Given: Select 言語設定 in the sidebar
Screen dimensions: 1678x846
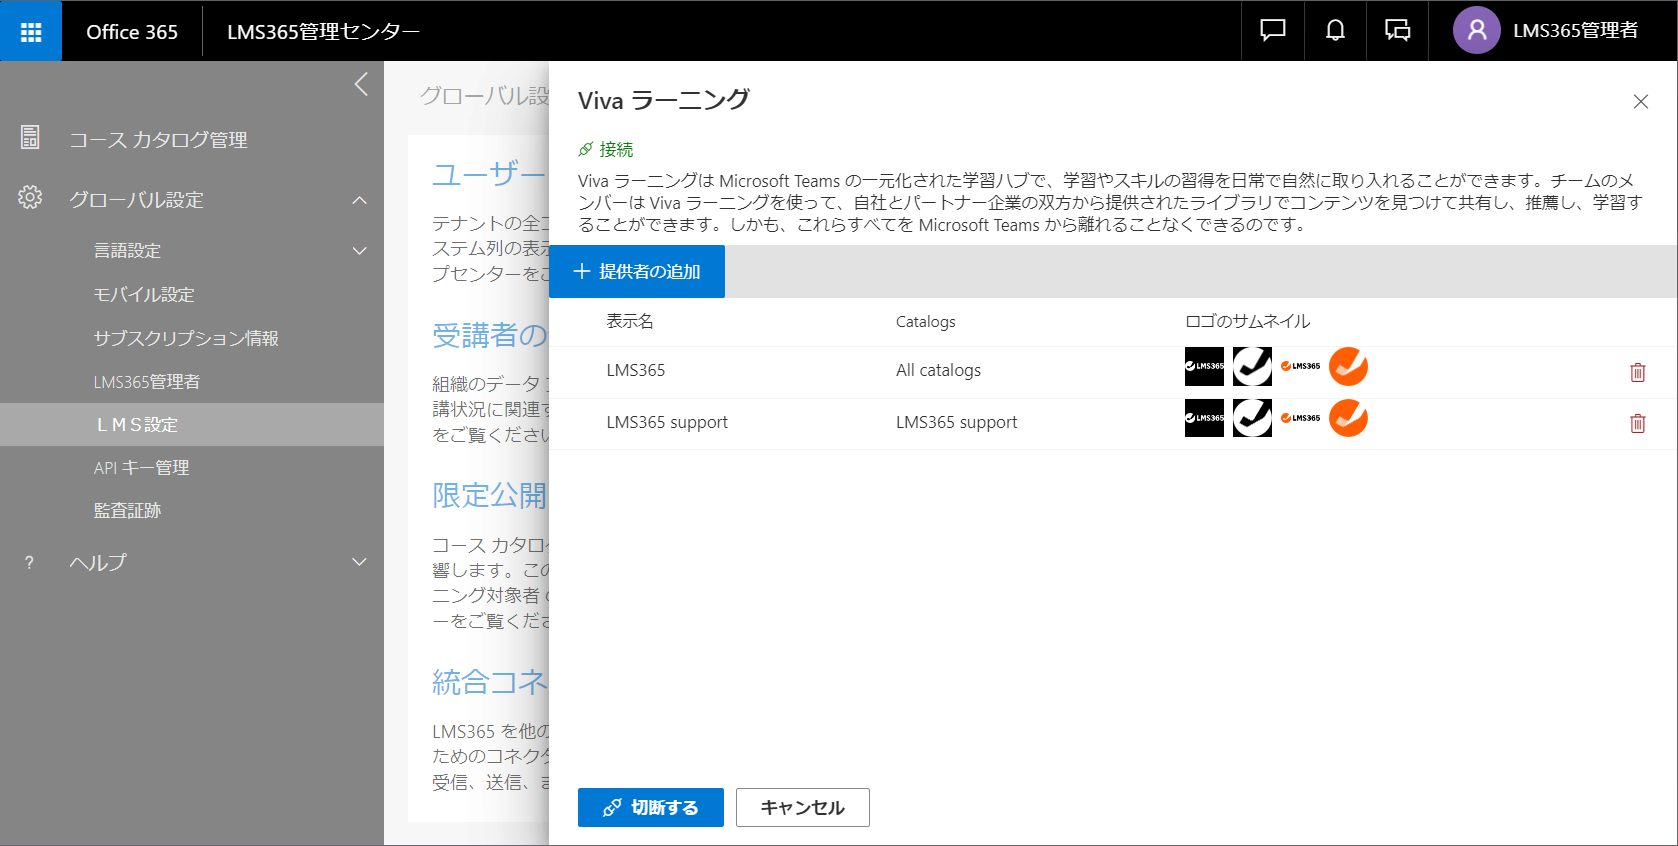Looking at the screenshot, I should coord(127,251).
